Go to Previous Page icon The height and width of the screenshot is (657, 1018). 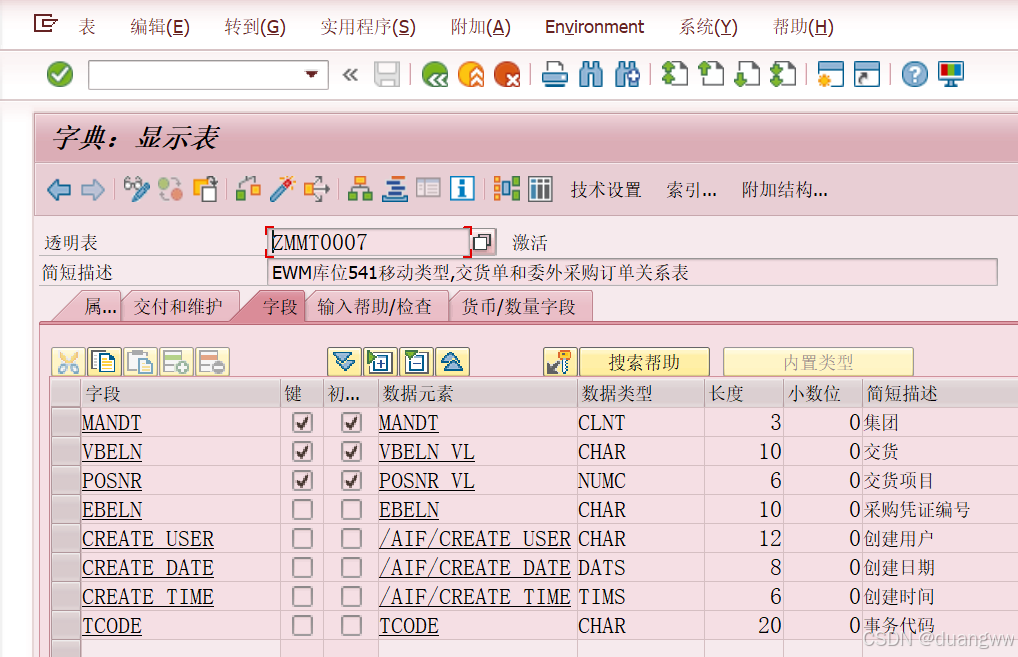pyautogui.click(x=711, y=74)
